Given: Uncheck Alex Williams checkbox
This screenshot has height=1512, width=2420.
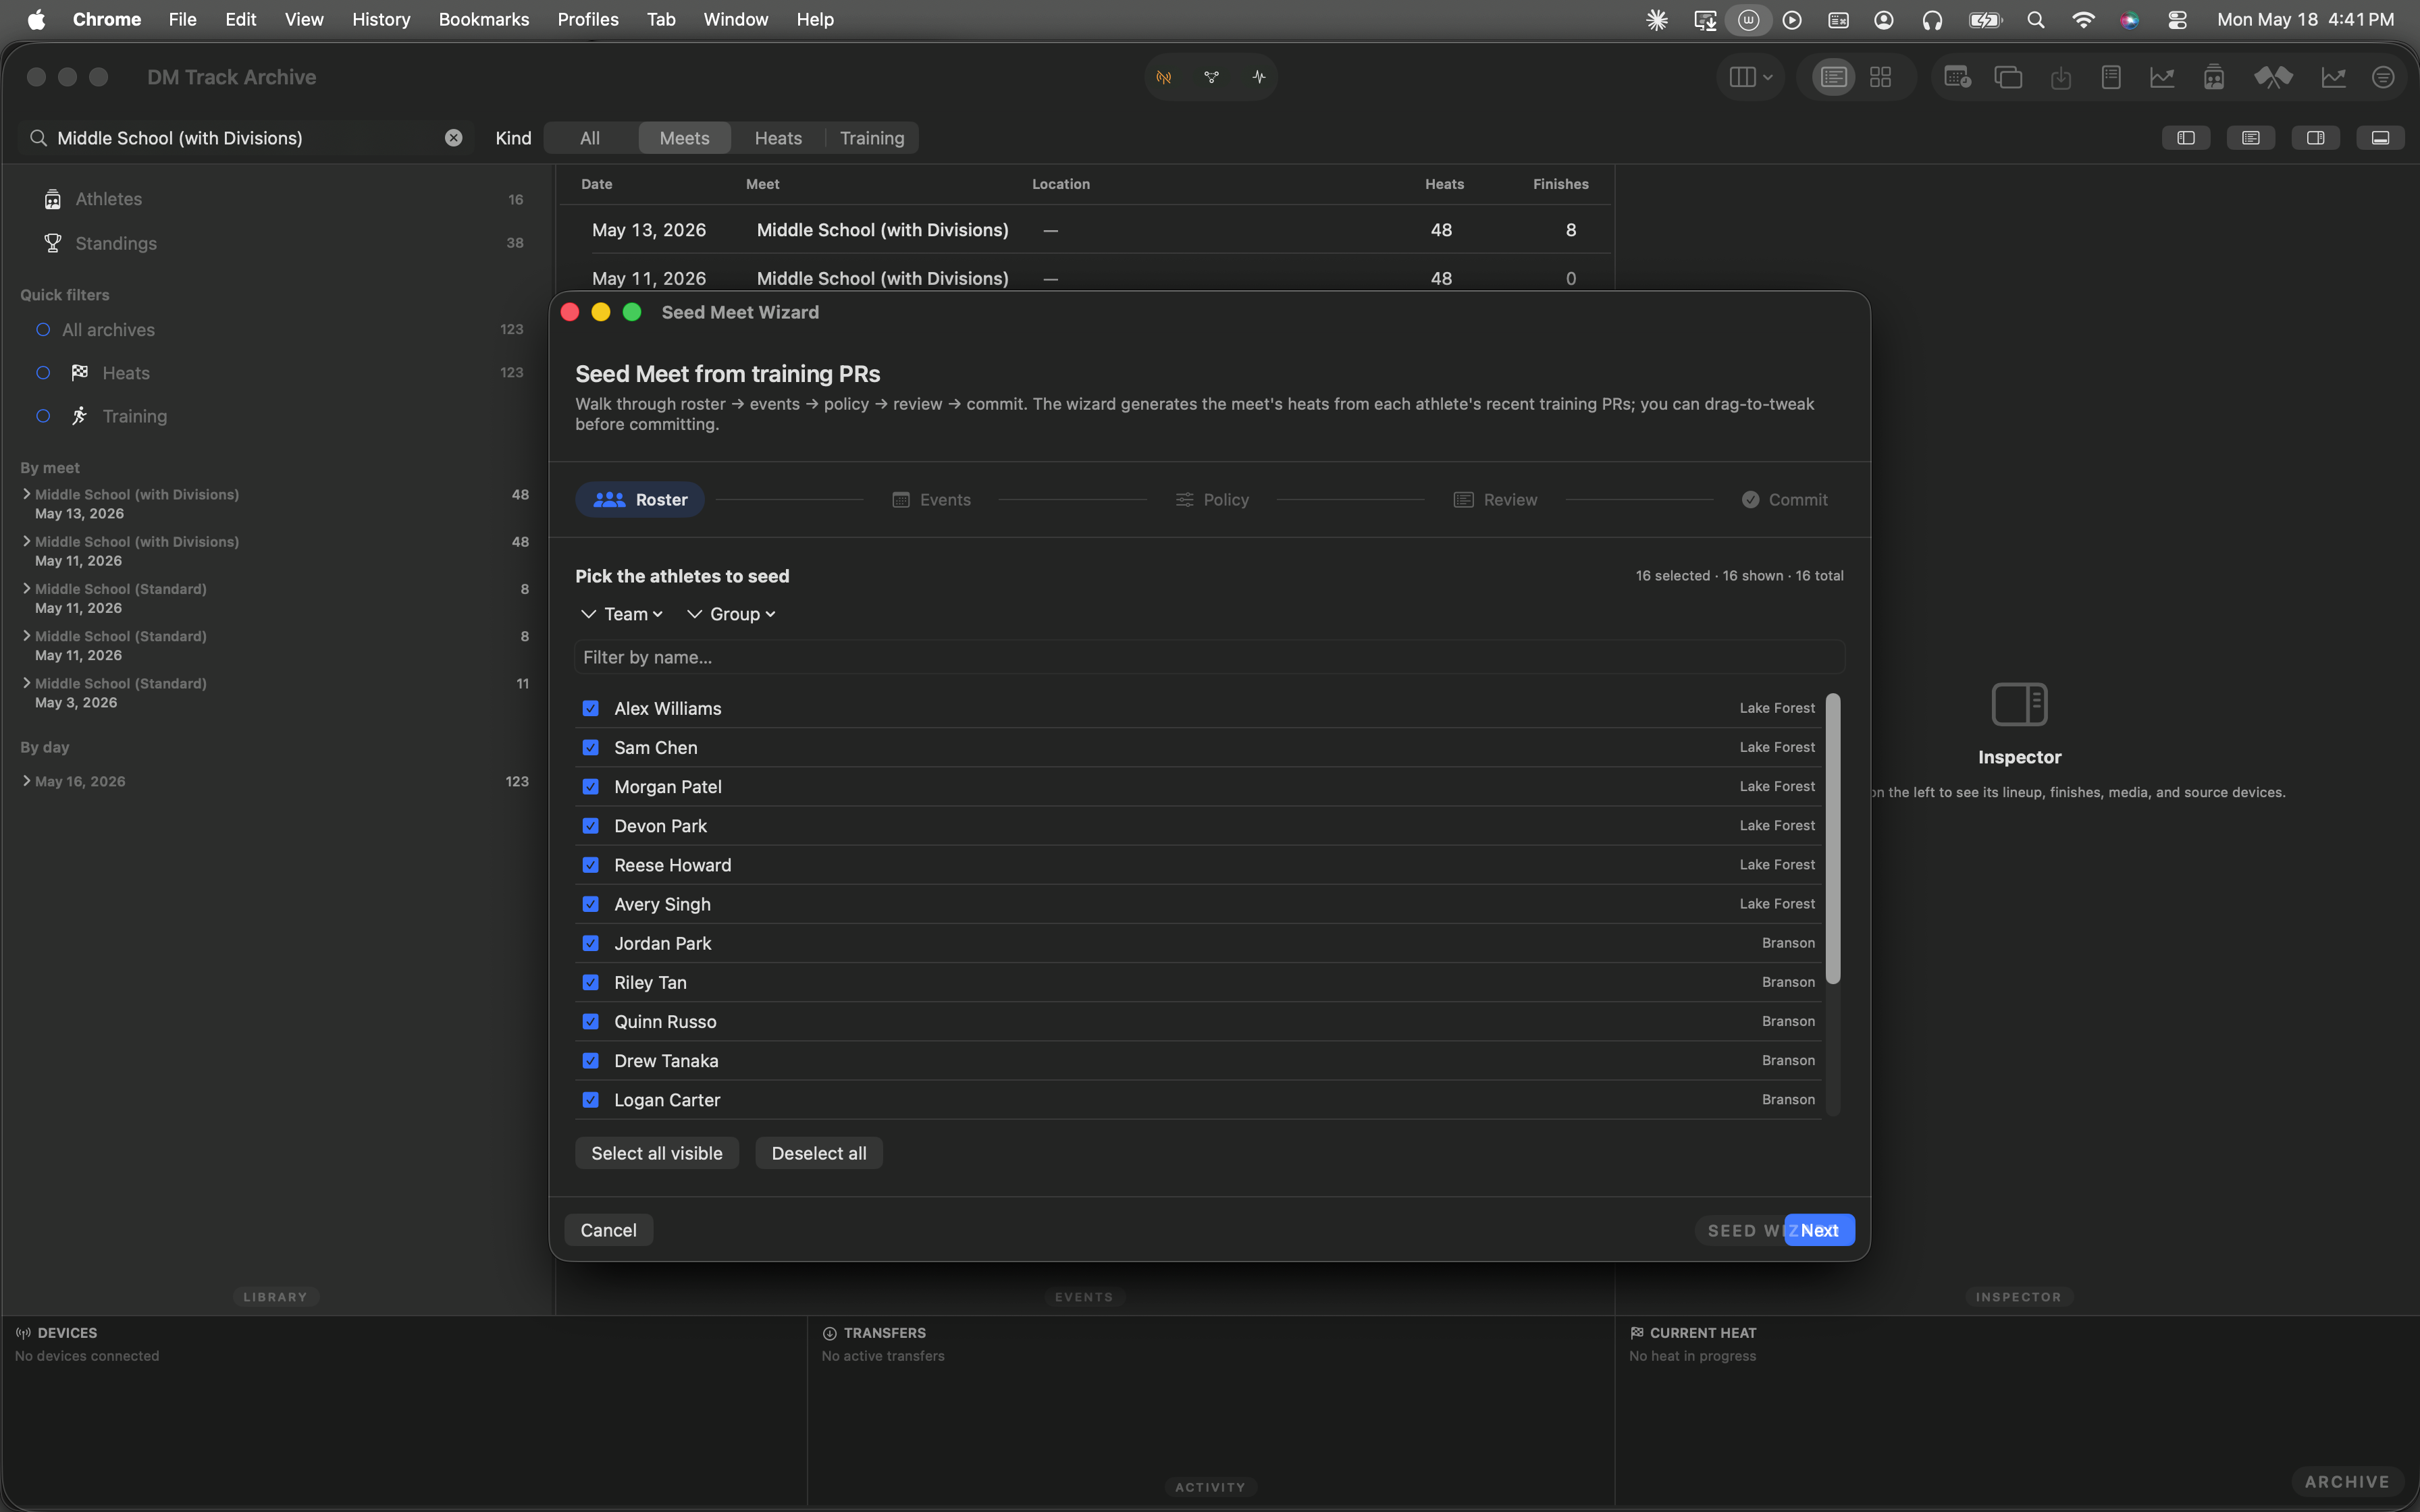Looking at the screenshot, I should point(591,708).
